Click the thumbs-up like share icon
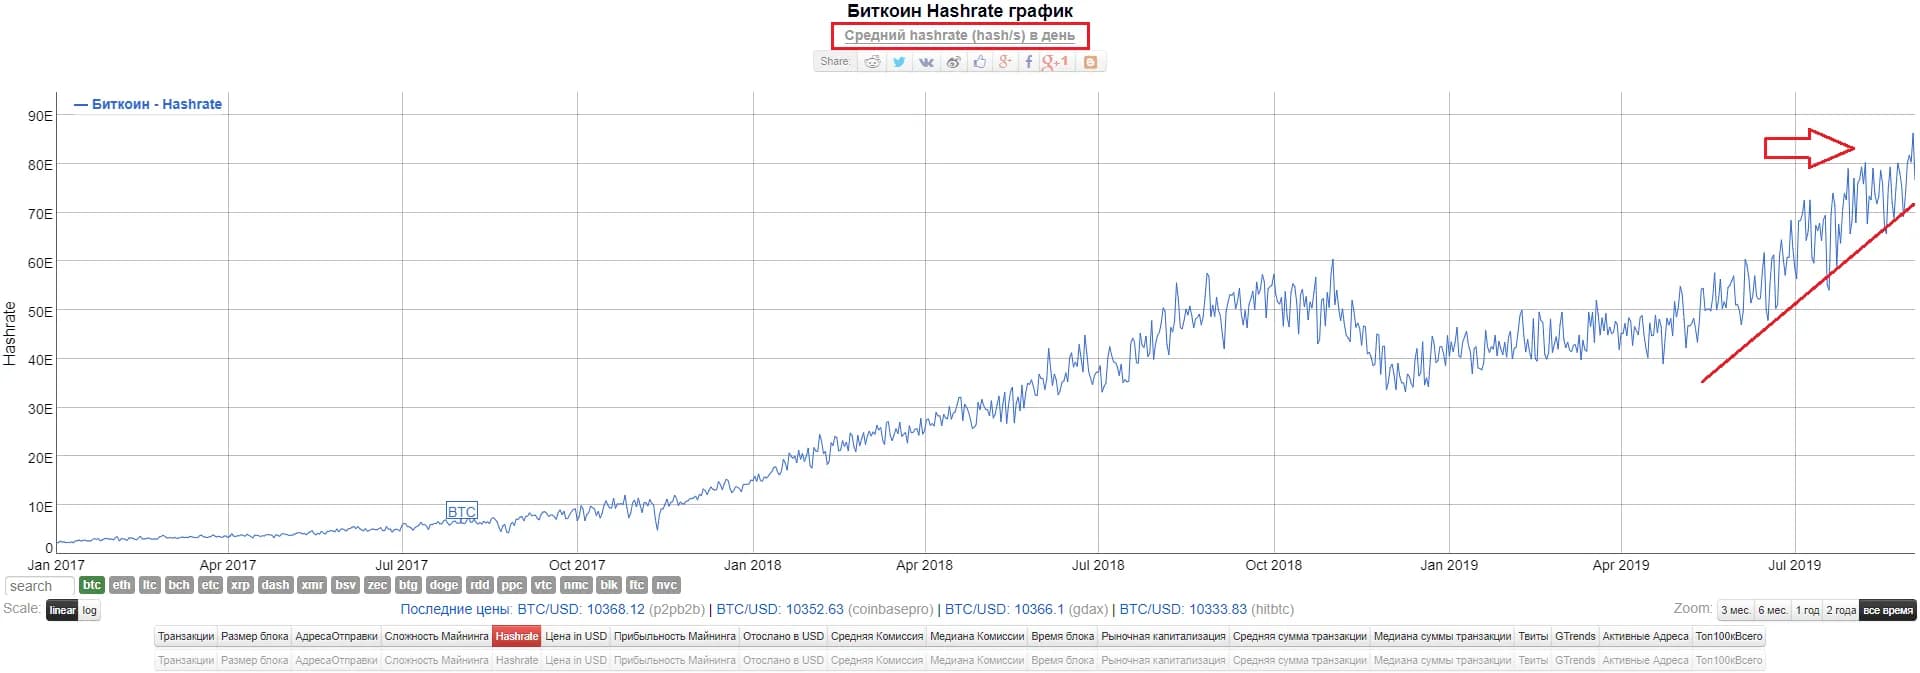Viewport: 1920px width, 673px height. click(980, 62)
